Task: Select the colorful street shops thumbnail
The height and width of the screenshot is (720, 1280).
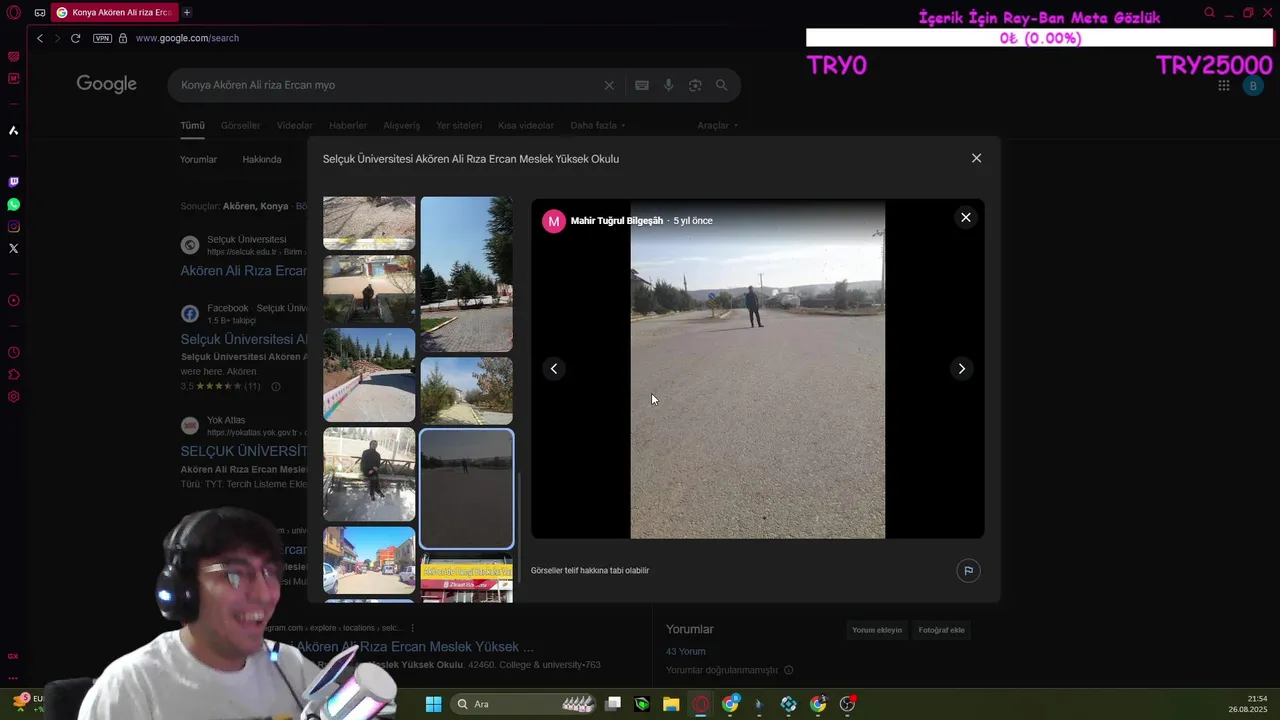Action: pyautogui.click(x=369, y=560)
